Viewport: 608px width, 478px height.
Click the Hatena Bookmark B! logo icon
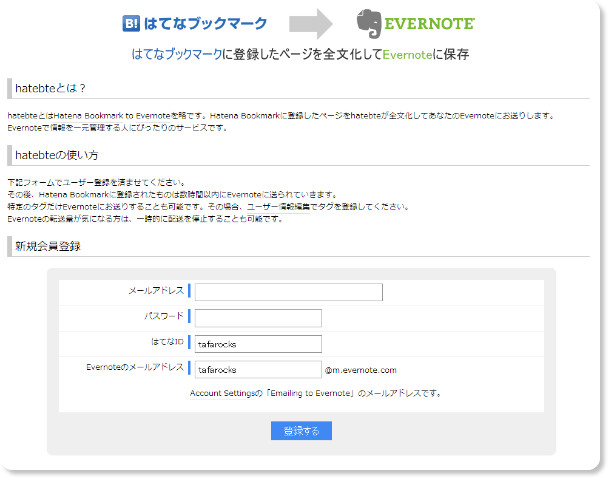tap(131, 24)
